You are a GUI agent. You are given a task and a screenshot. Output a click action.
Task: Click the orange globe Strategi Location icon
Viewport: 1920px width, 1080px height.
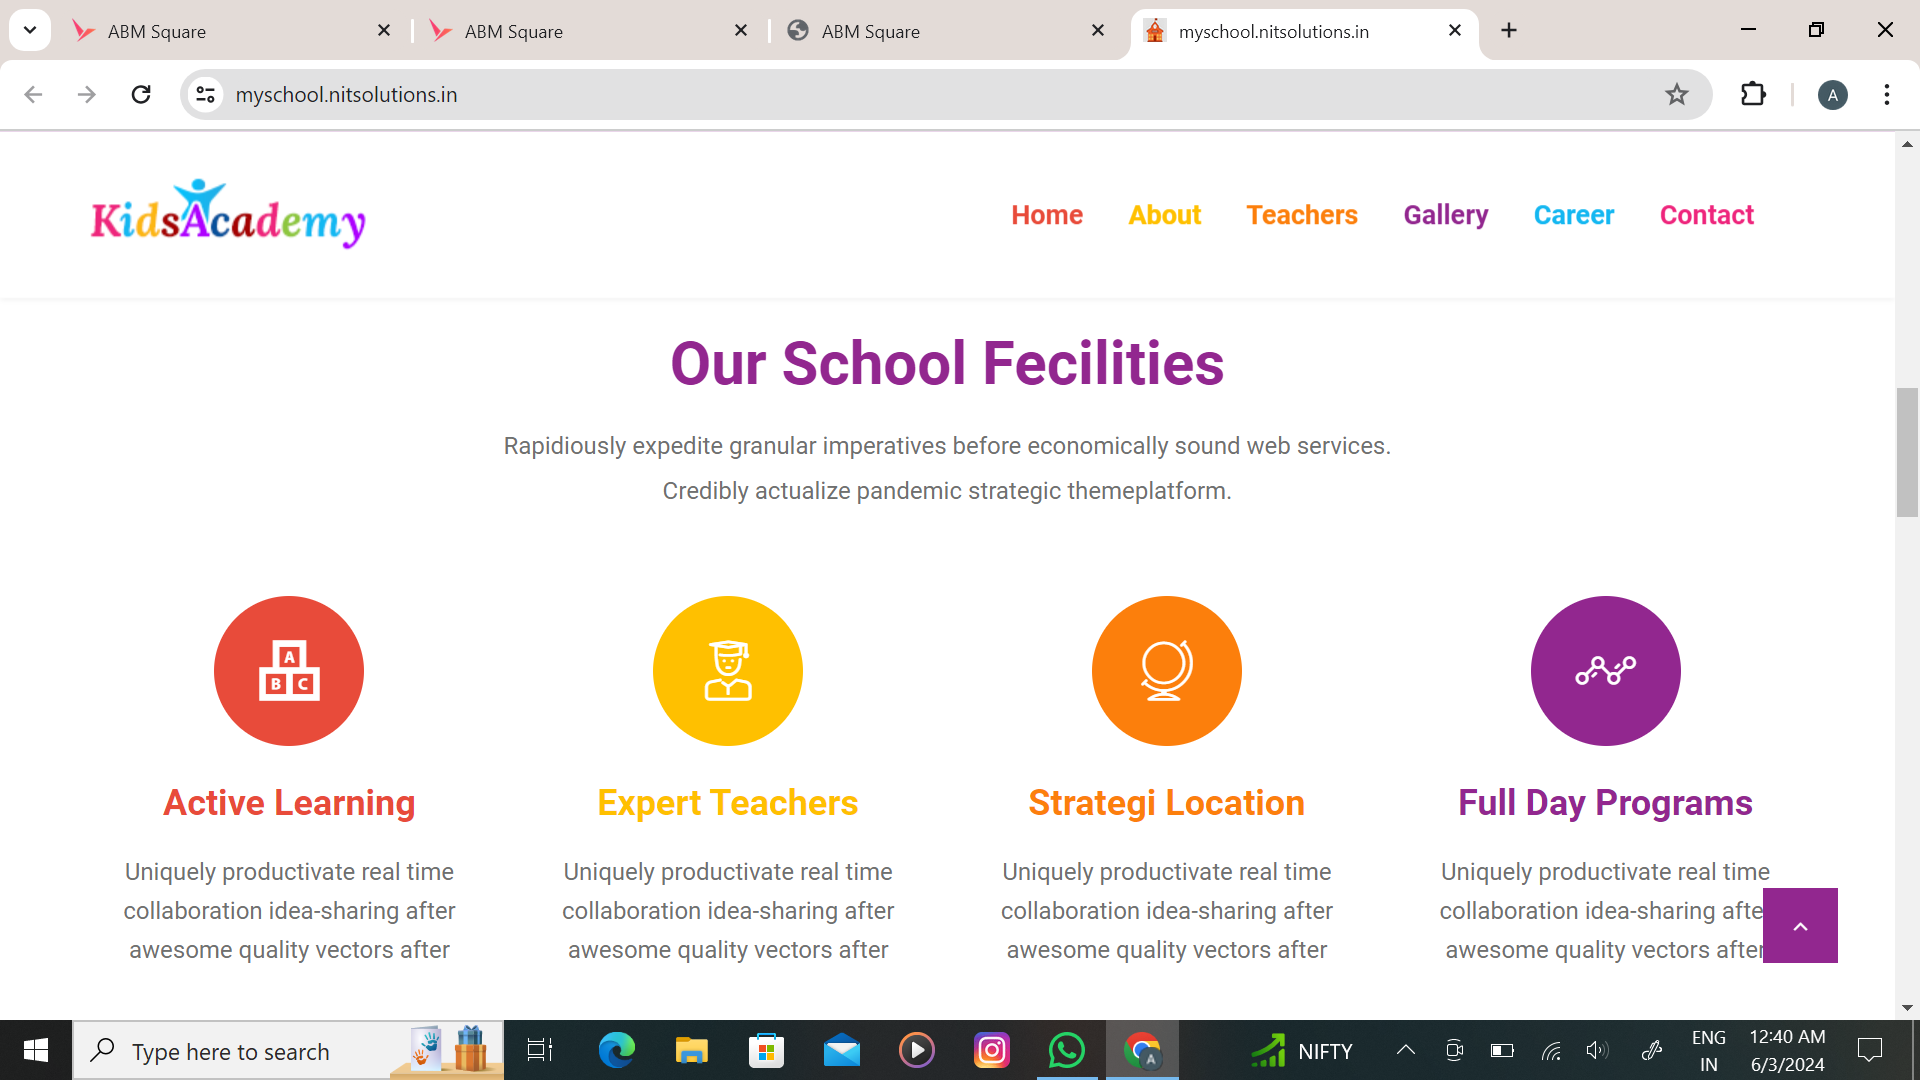(1166, 671)
